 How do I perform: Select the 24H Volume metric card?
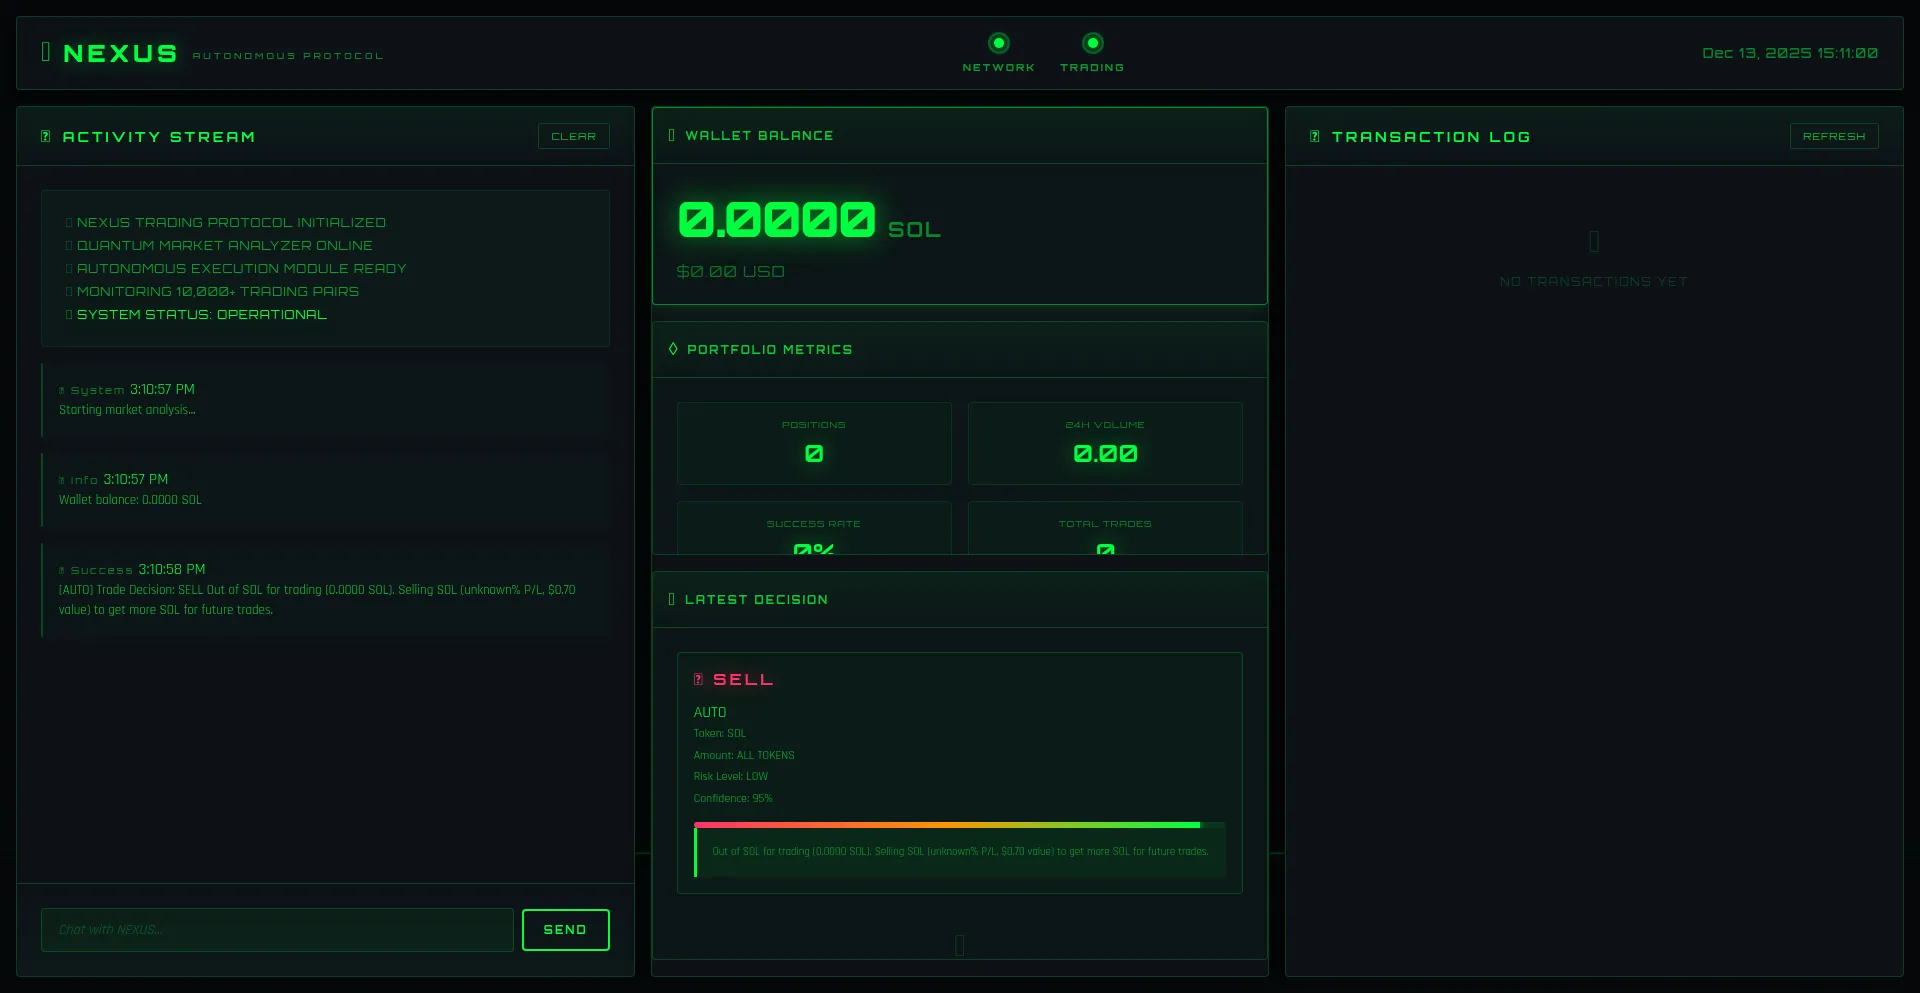pyautogui.click(x=1104, y=443)
